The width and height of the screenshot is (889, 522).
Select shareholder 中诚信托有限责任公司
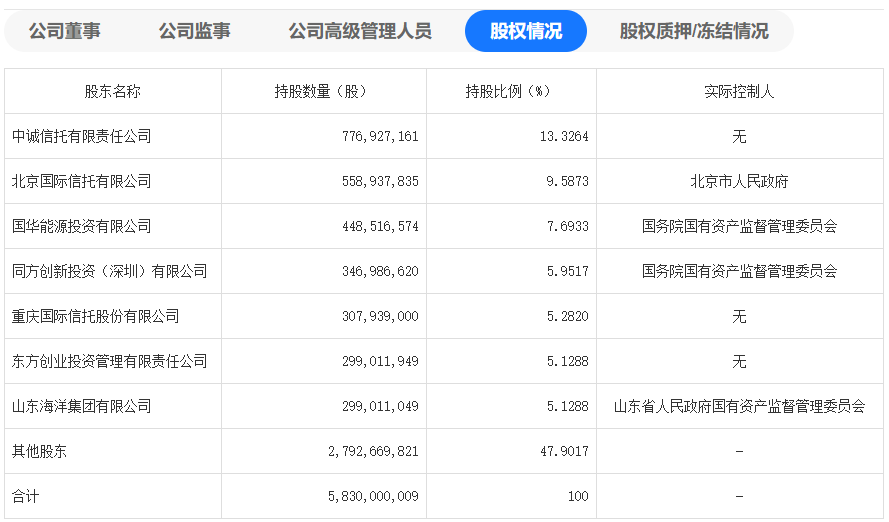(82, 137)
